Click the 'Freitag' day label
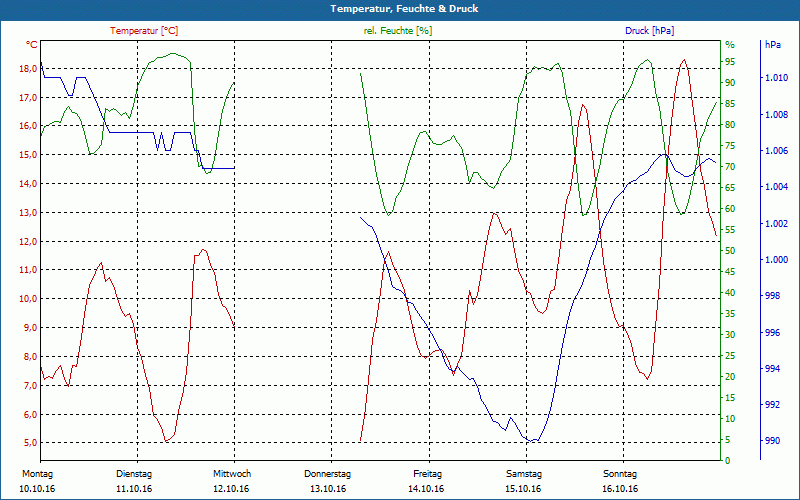 pos(428,474)
